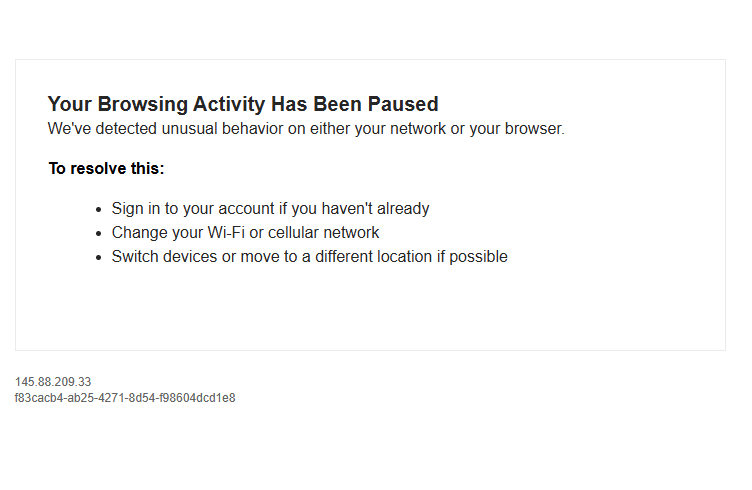Image resolution: width=752 pixels, height=490 pixels.
Task: Click the IP address 145.88.209.33
Action: (x=53, y=382)
